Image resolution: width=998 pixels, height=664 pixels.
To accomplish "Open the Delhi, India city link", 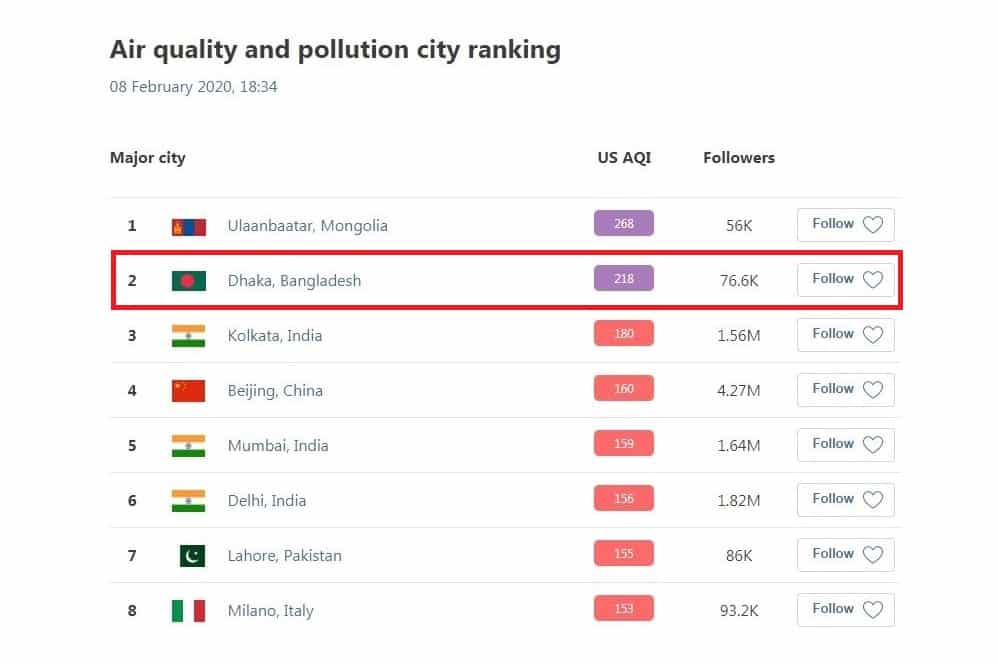I will point(267,501).
